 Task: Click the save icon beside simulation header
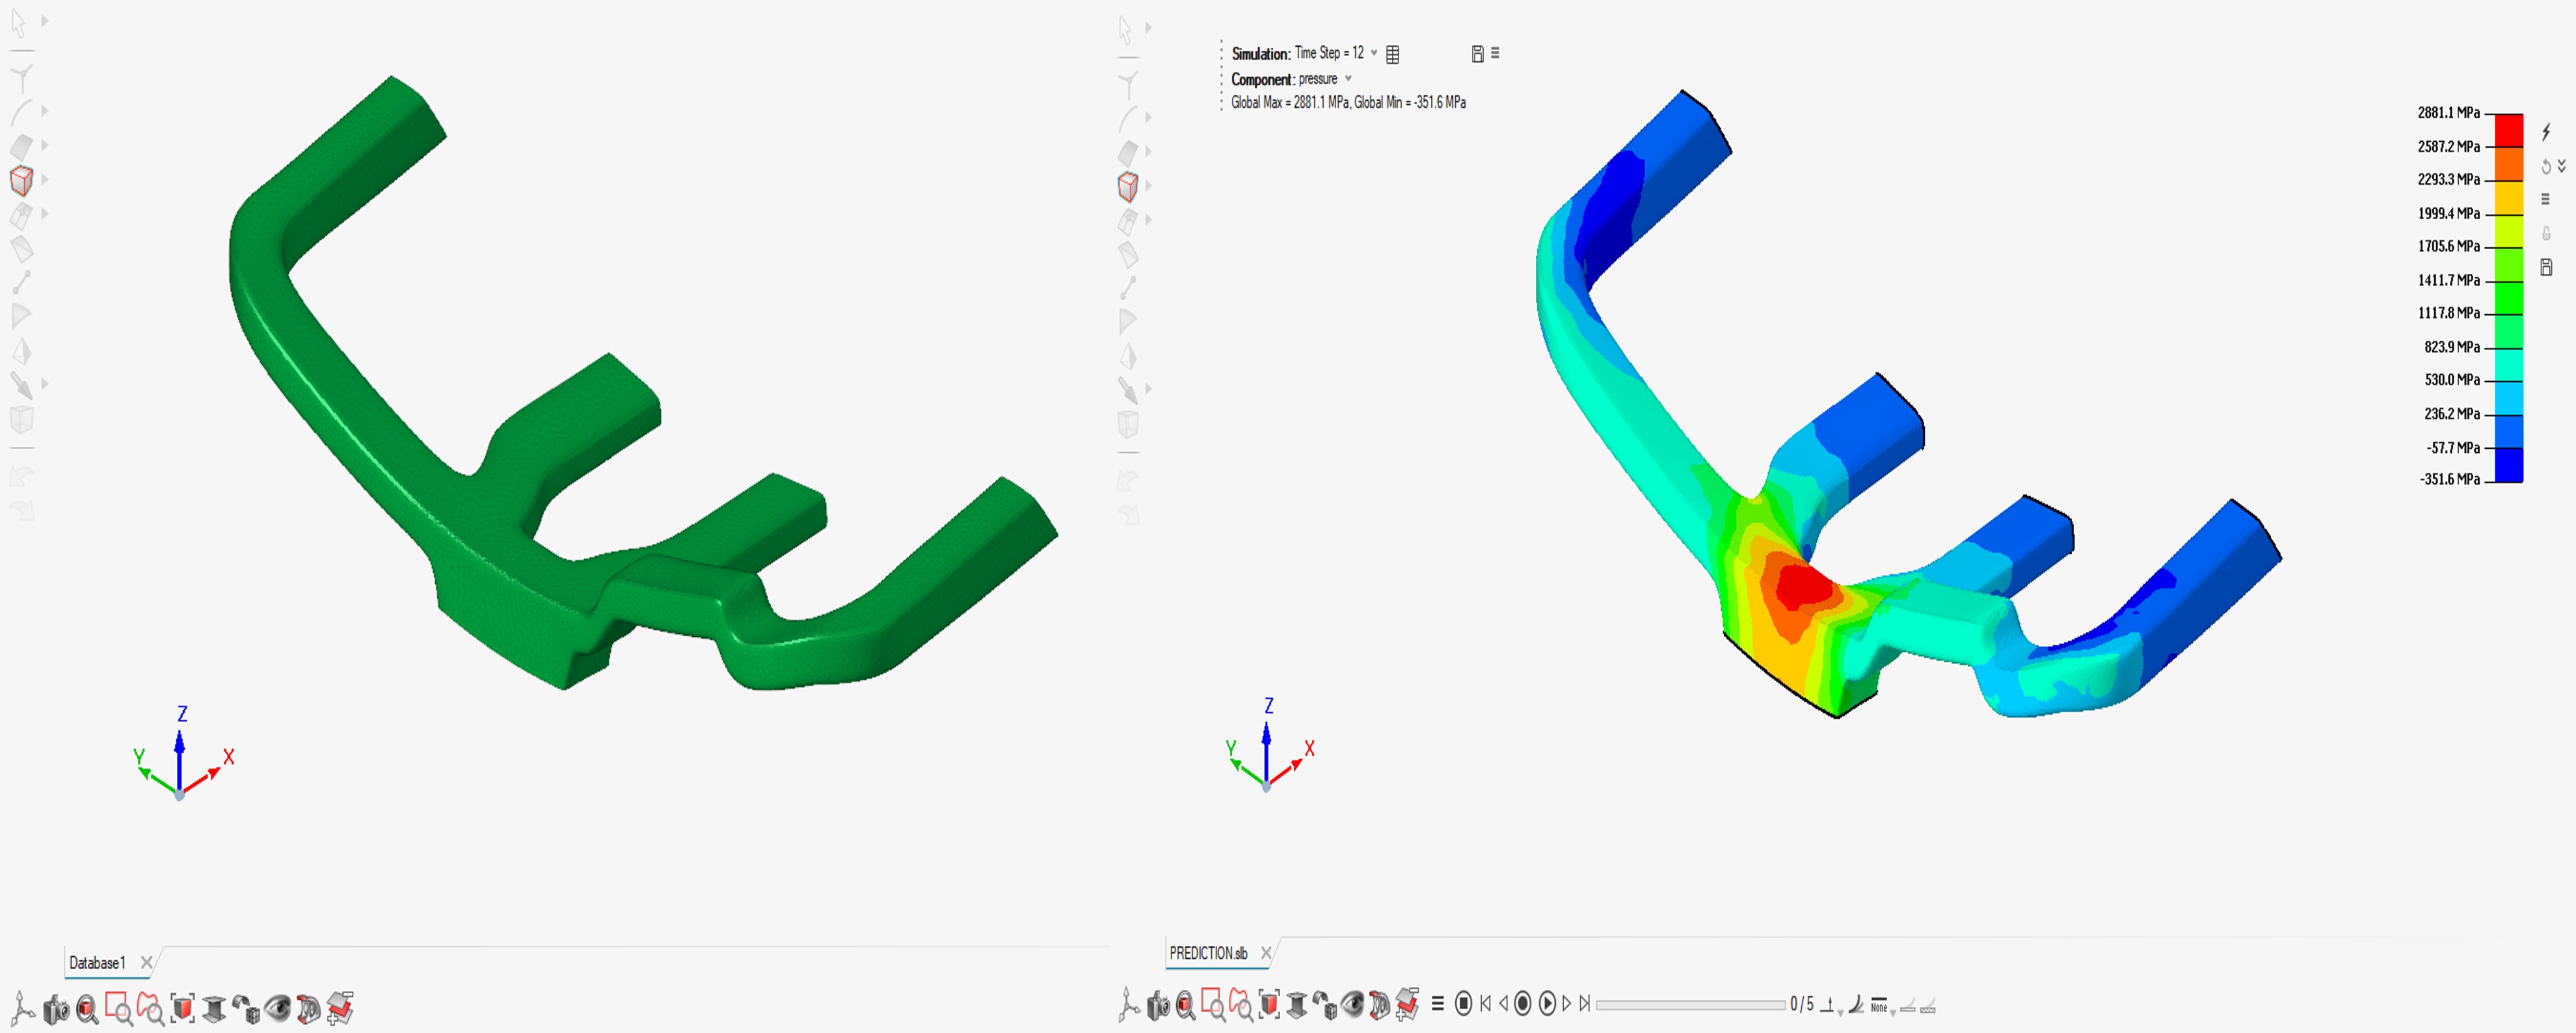(x=1477, y=54)
